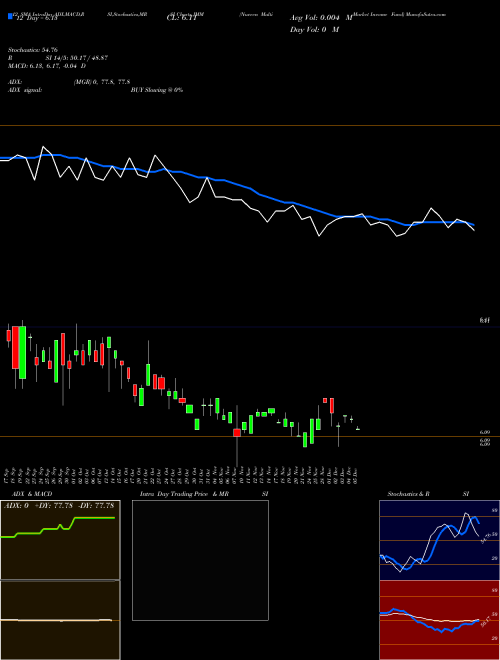The image size is (500, 660).
Task: Click the 'ADX signal:' label
Action: point(25,90)
